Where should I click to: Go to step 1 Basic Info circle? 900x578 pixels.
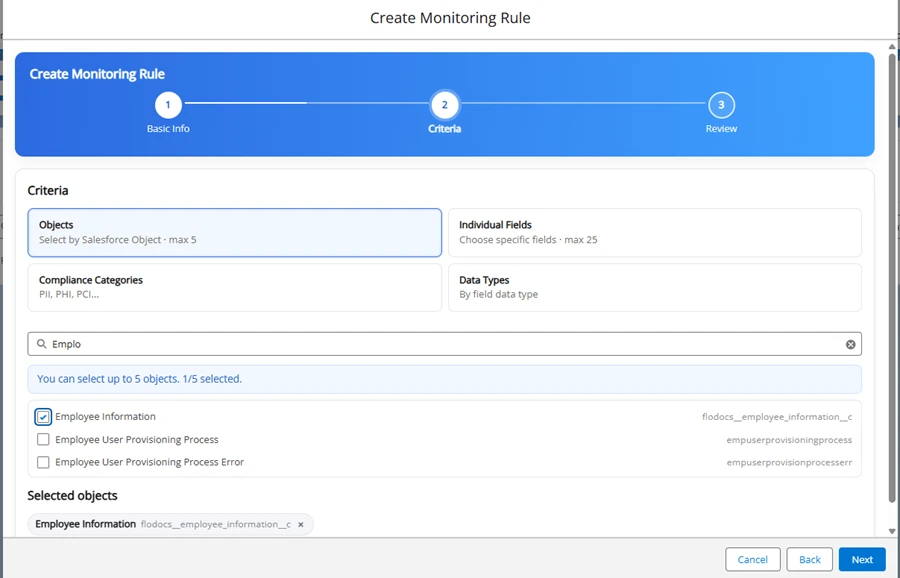168,105
